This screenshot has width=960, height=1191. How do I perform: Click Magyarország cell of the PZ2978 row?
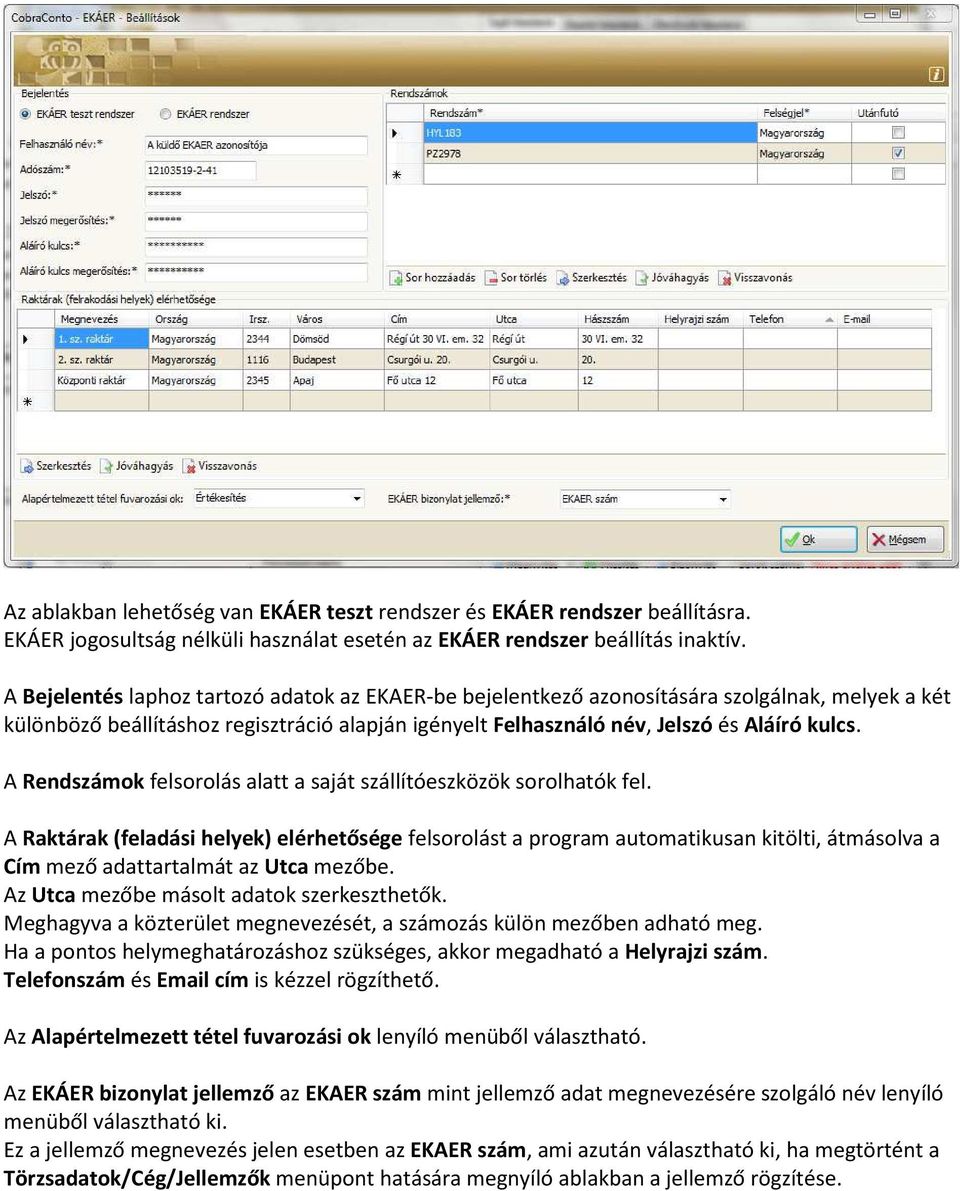click(804, 153)
